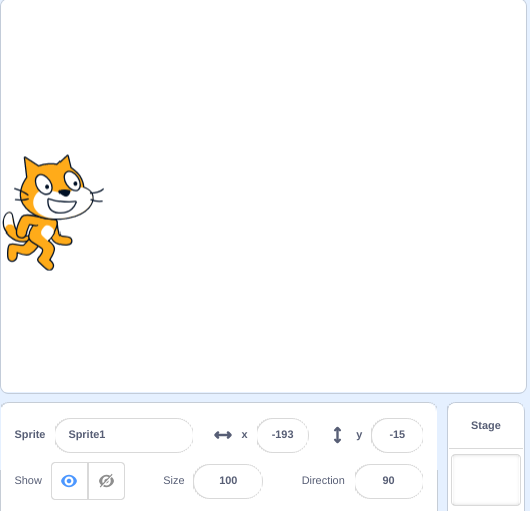Image resolution: width=530 pixels, height=511 pixels.
Task: Click the x position field showing -193
Action: (283, 435)
